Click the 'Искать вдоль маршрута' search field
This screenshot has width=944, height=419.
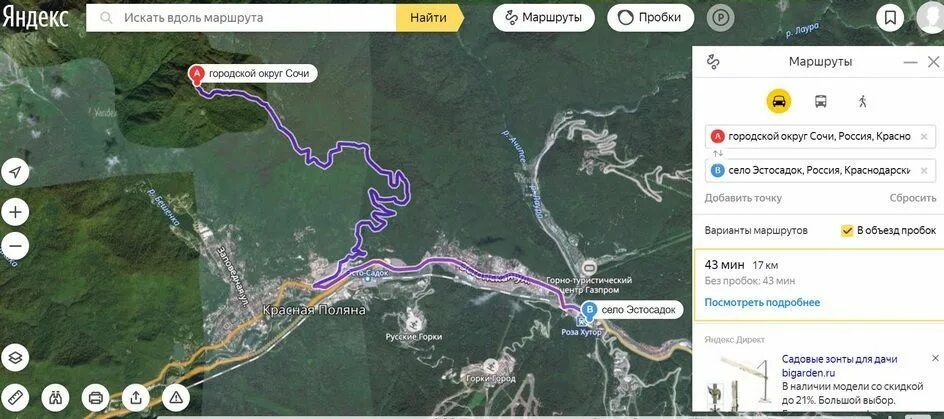pos(241,18)
